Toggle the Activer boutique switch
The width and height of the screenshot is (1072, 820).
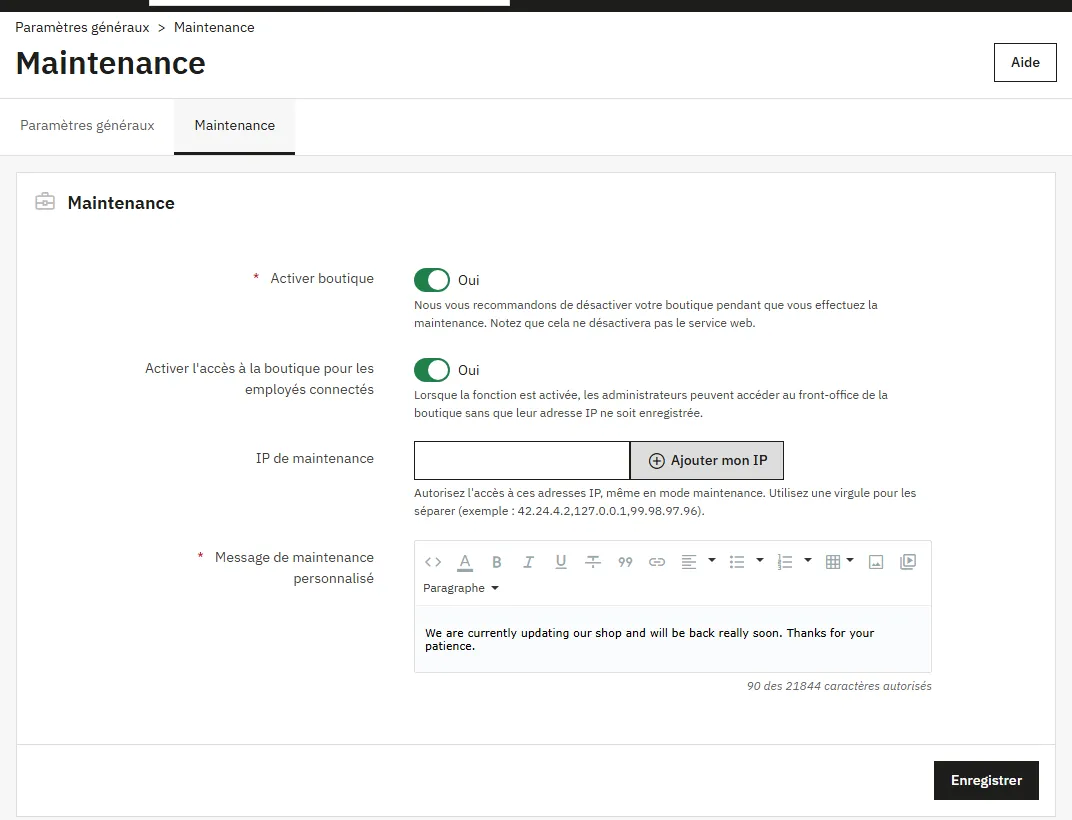point(431,280)
